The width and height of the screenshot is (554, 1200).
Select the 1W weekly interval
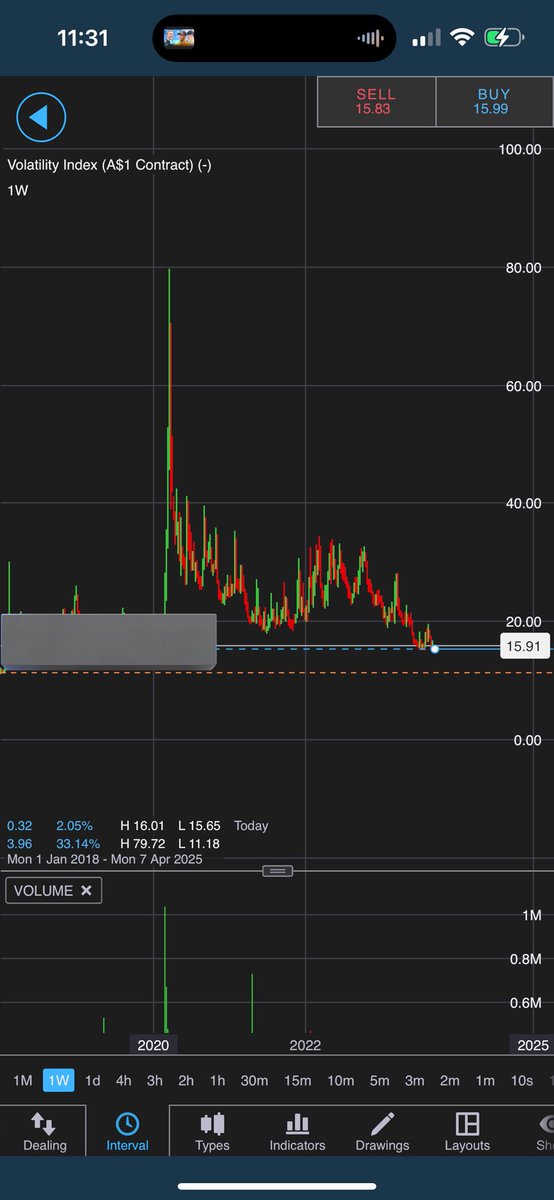59,1080
